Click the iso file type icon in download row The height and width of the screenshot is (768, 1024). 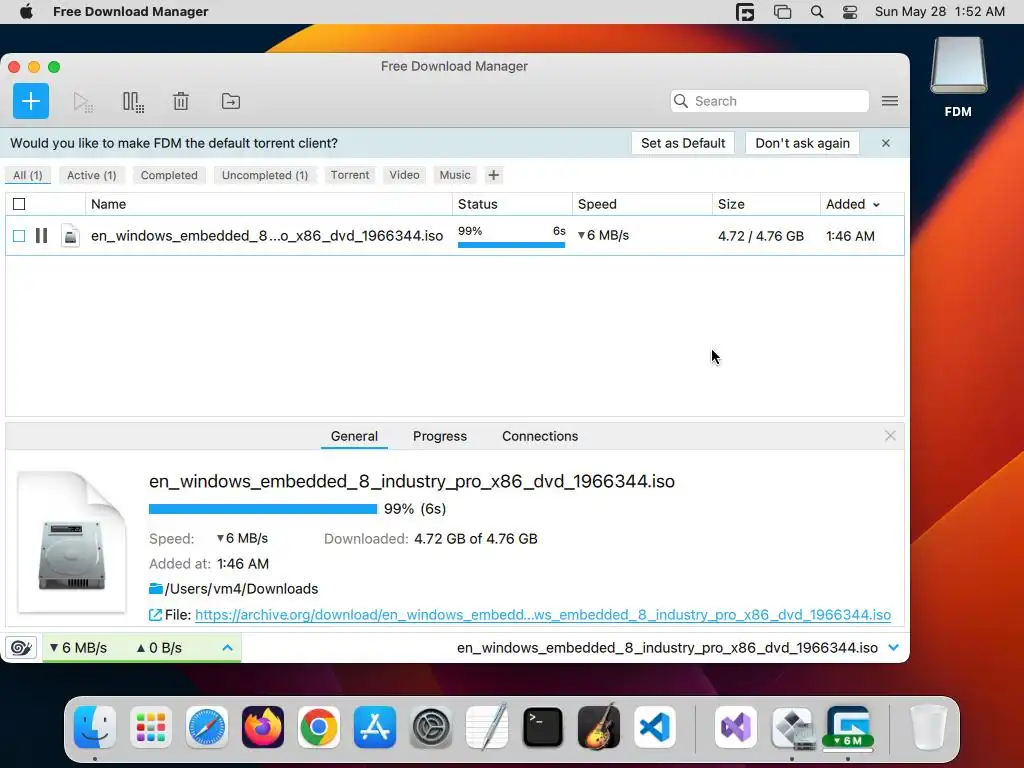coord(70,236)
